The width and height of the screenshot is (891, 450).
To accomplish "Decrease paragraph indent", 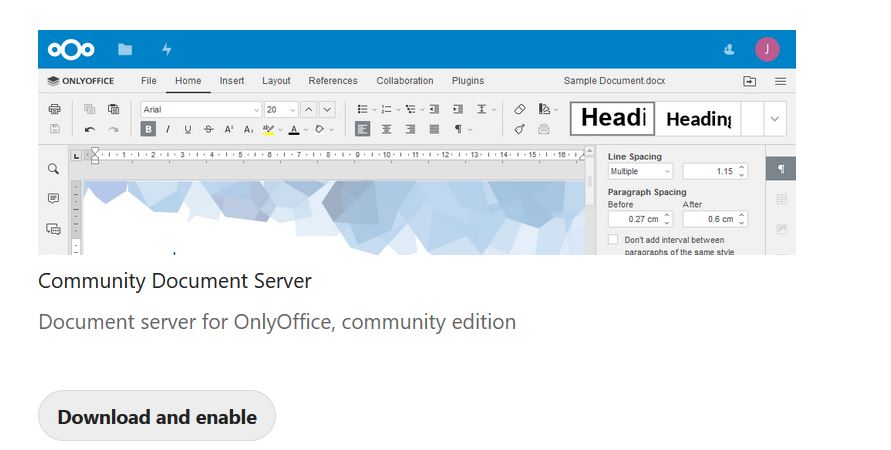I will click(x=434, y=109).
